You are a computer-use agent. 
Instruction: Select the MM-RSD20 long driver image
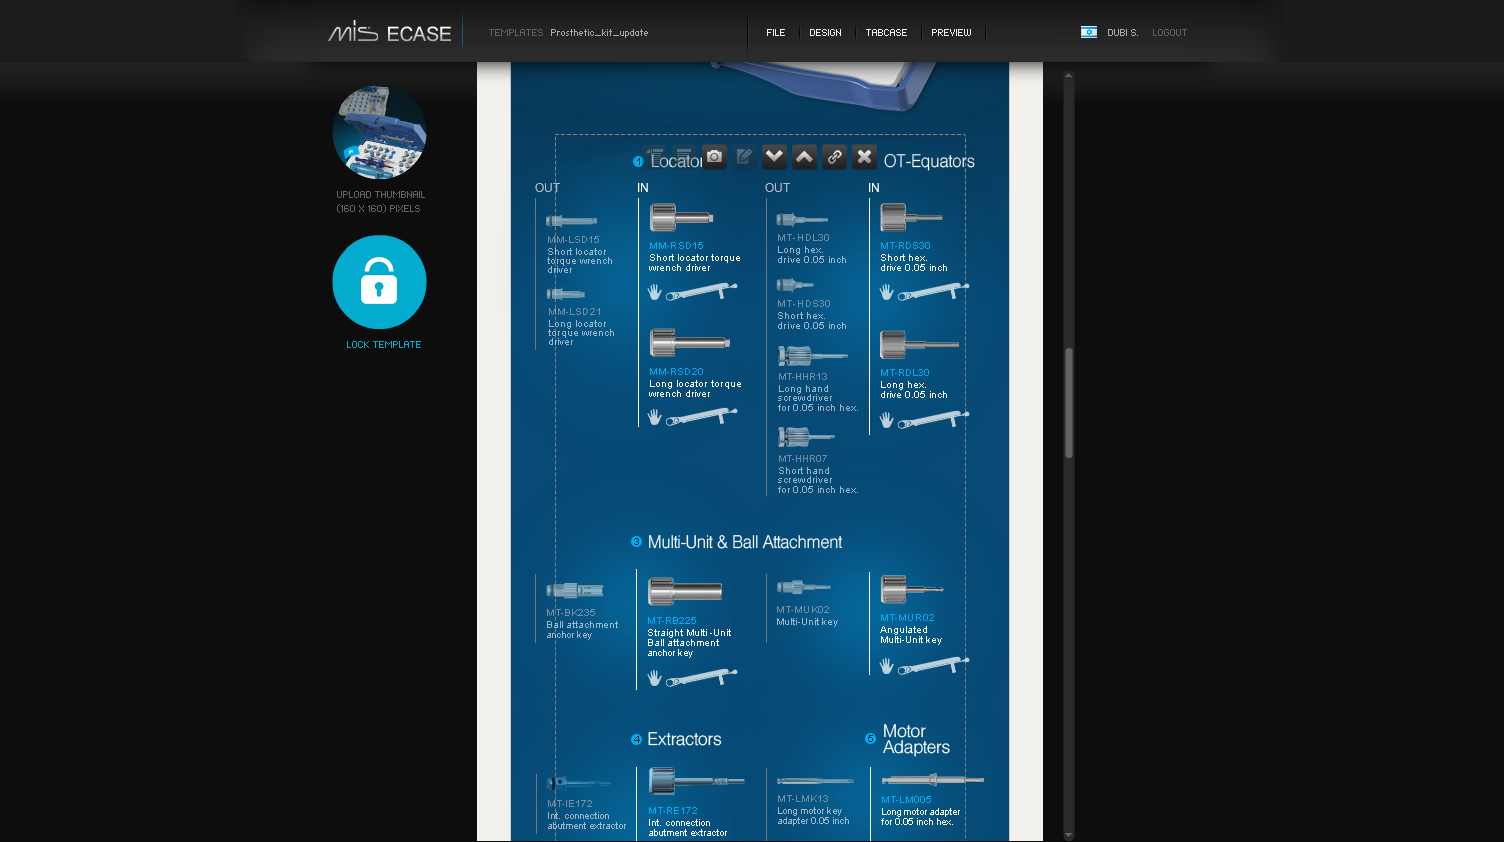pyautogui.click(x=689, y=343)
